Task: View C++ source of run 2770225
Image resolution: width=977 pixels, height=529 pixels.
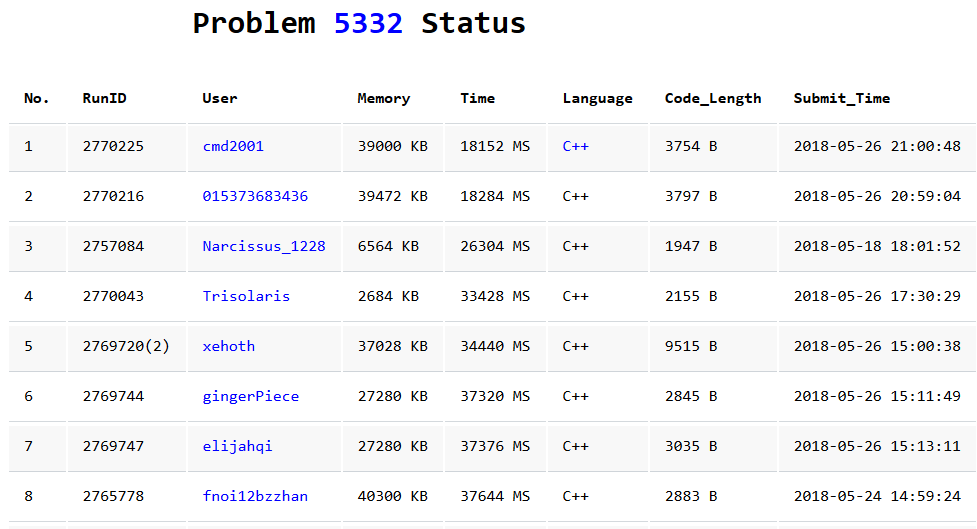Action: (575, 146)
